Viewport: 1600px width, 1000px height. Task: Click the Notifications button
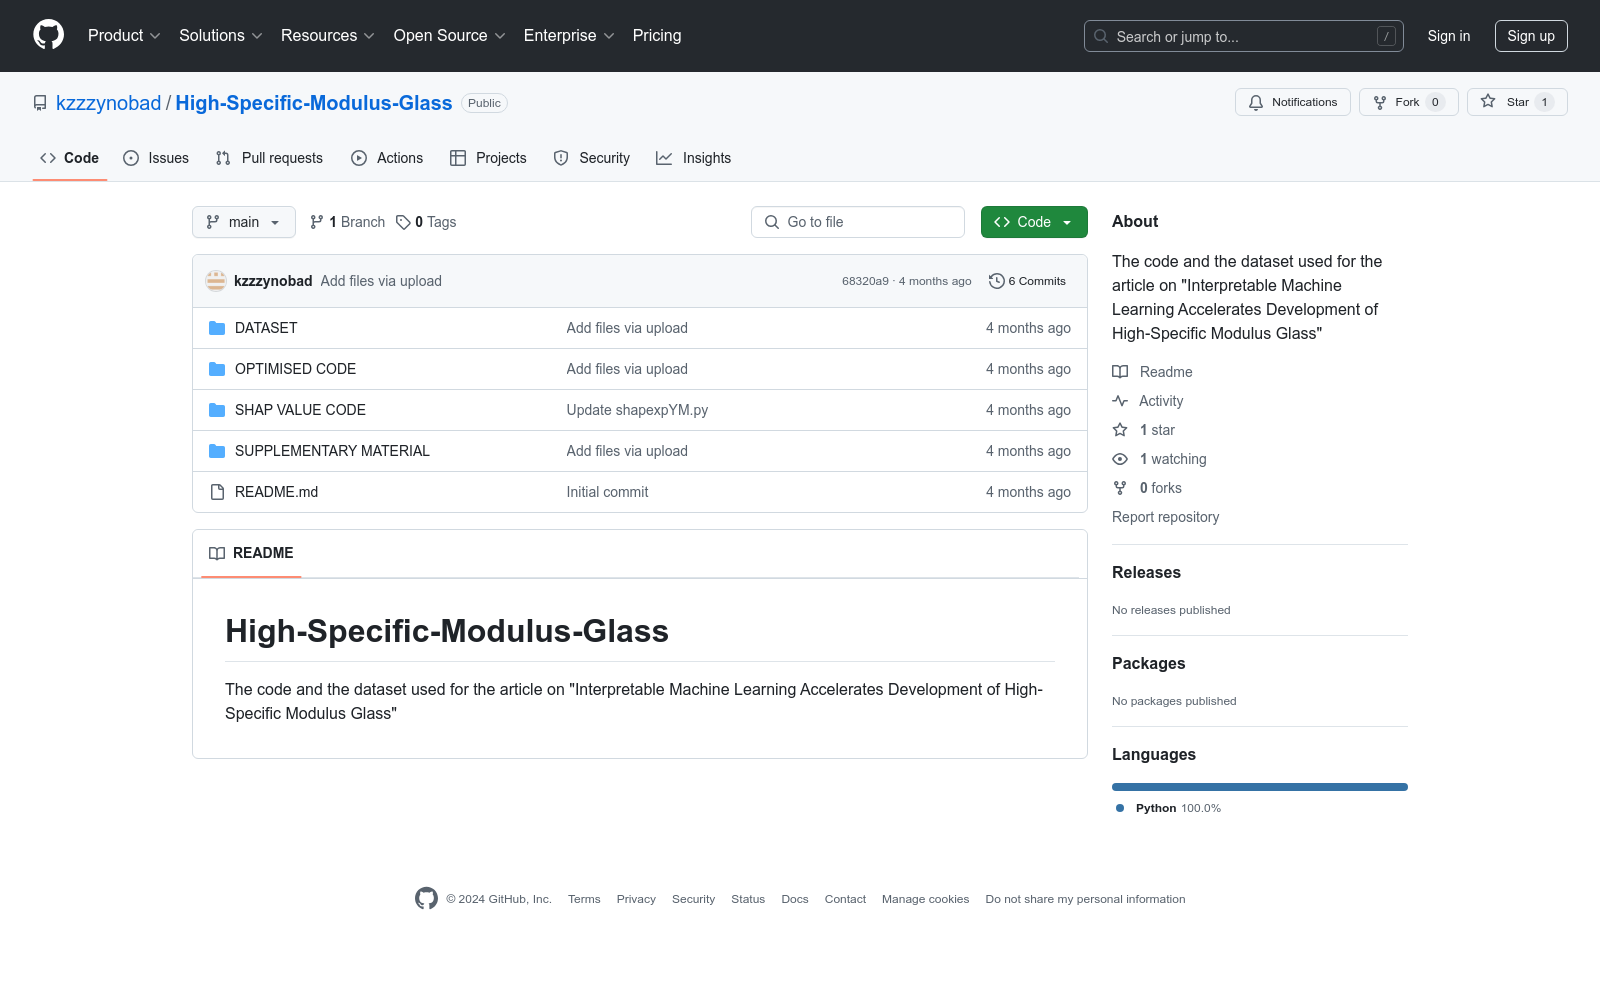coord(1293,102)
